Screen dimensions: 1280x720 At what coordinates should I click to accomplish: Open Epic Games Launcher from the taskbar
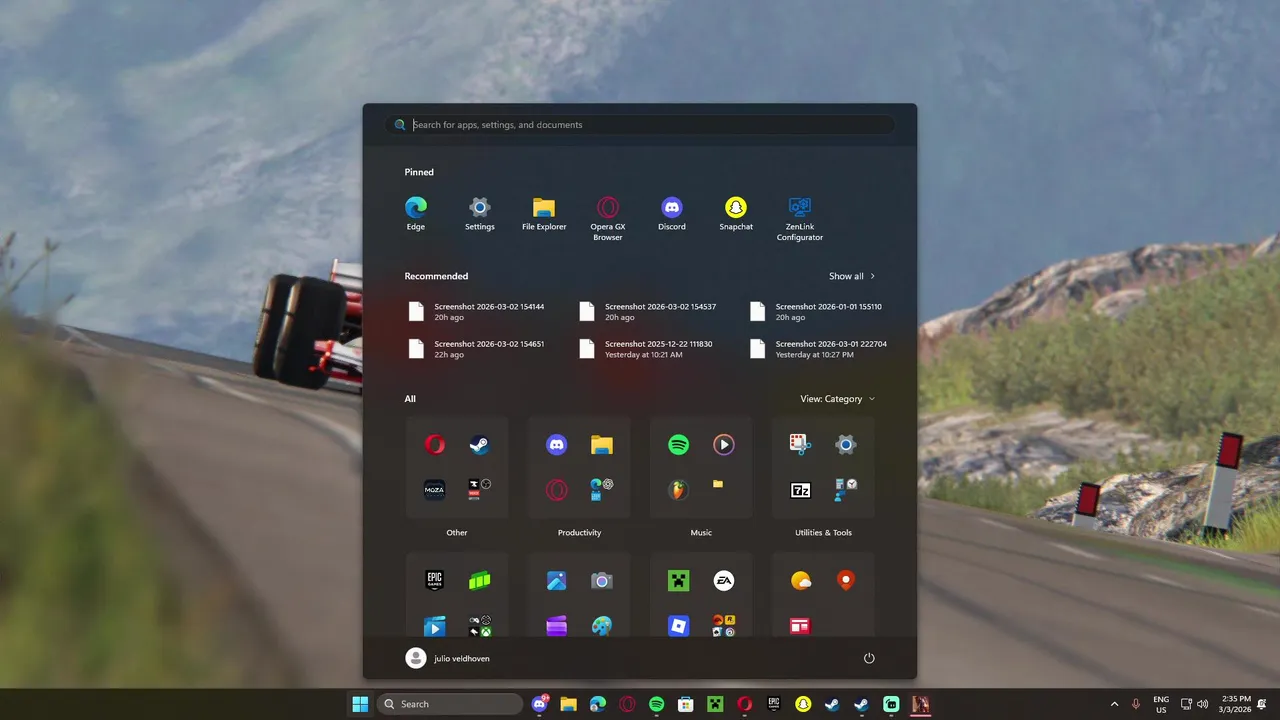[774, 704]
